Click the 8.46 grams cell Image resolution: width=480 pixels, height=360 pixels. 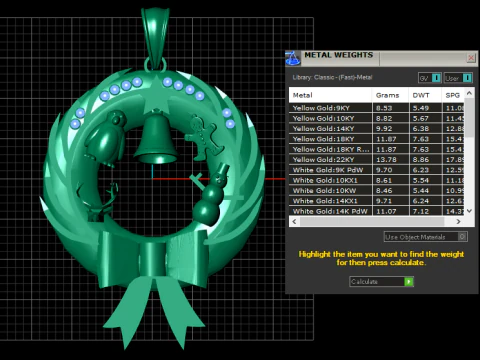tap(390, 191)
